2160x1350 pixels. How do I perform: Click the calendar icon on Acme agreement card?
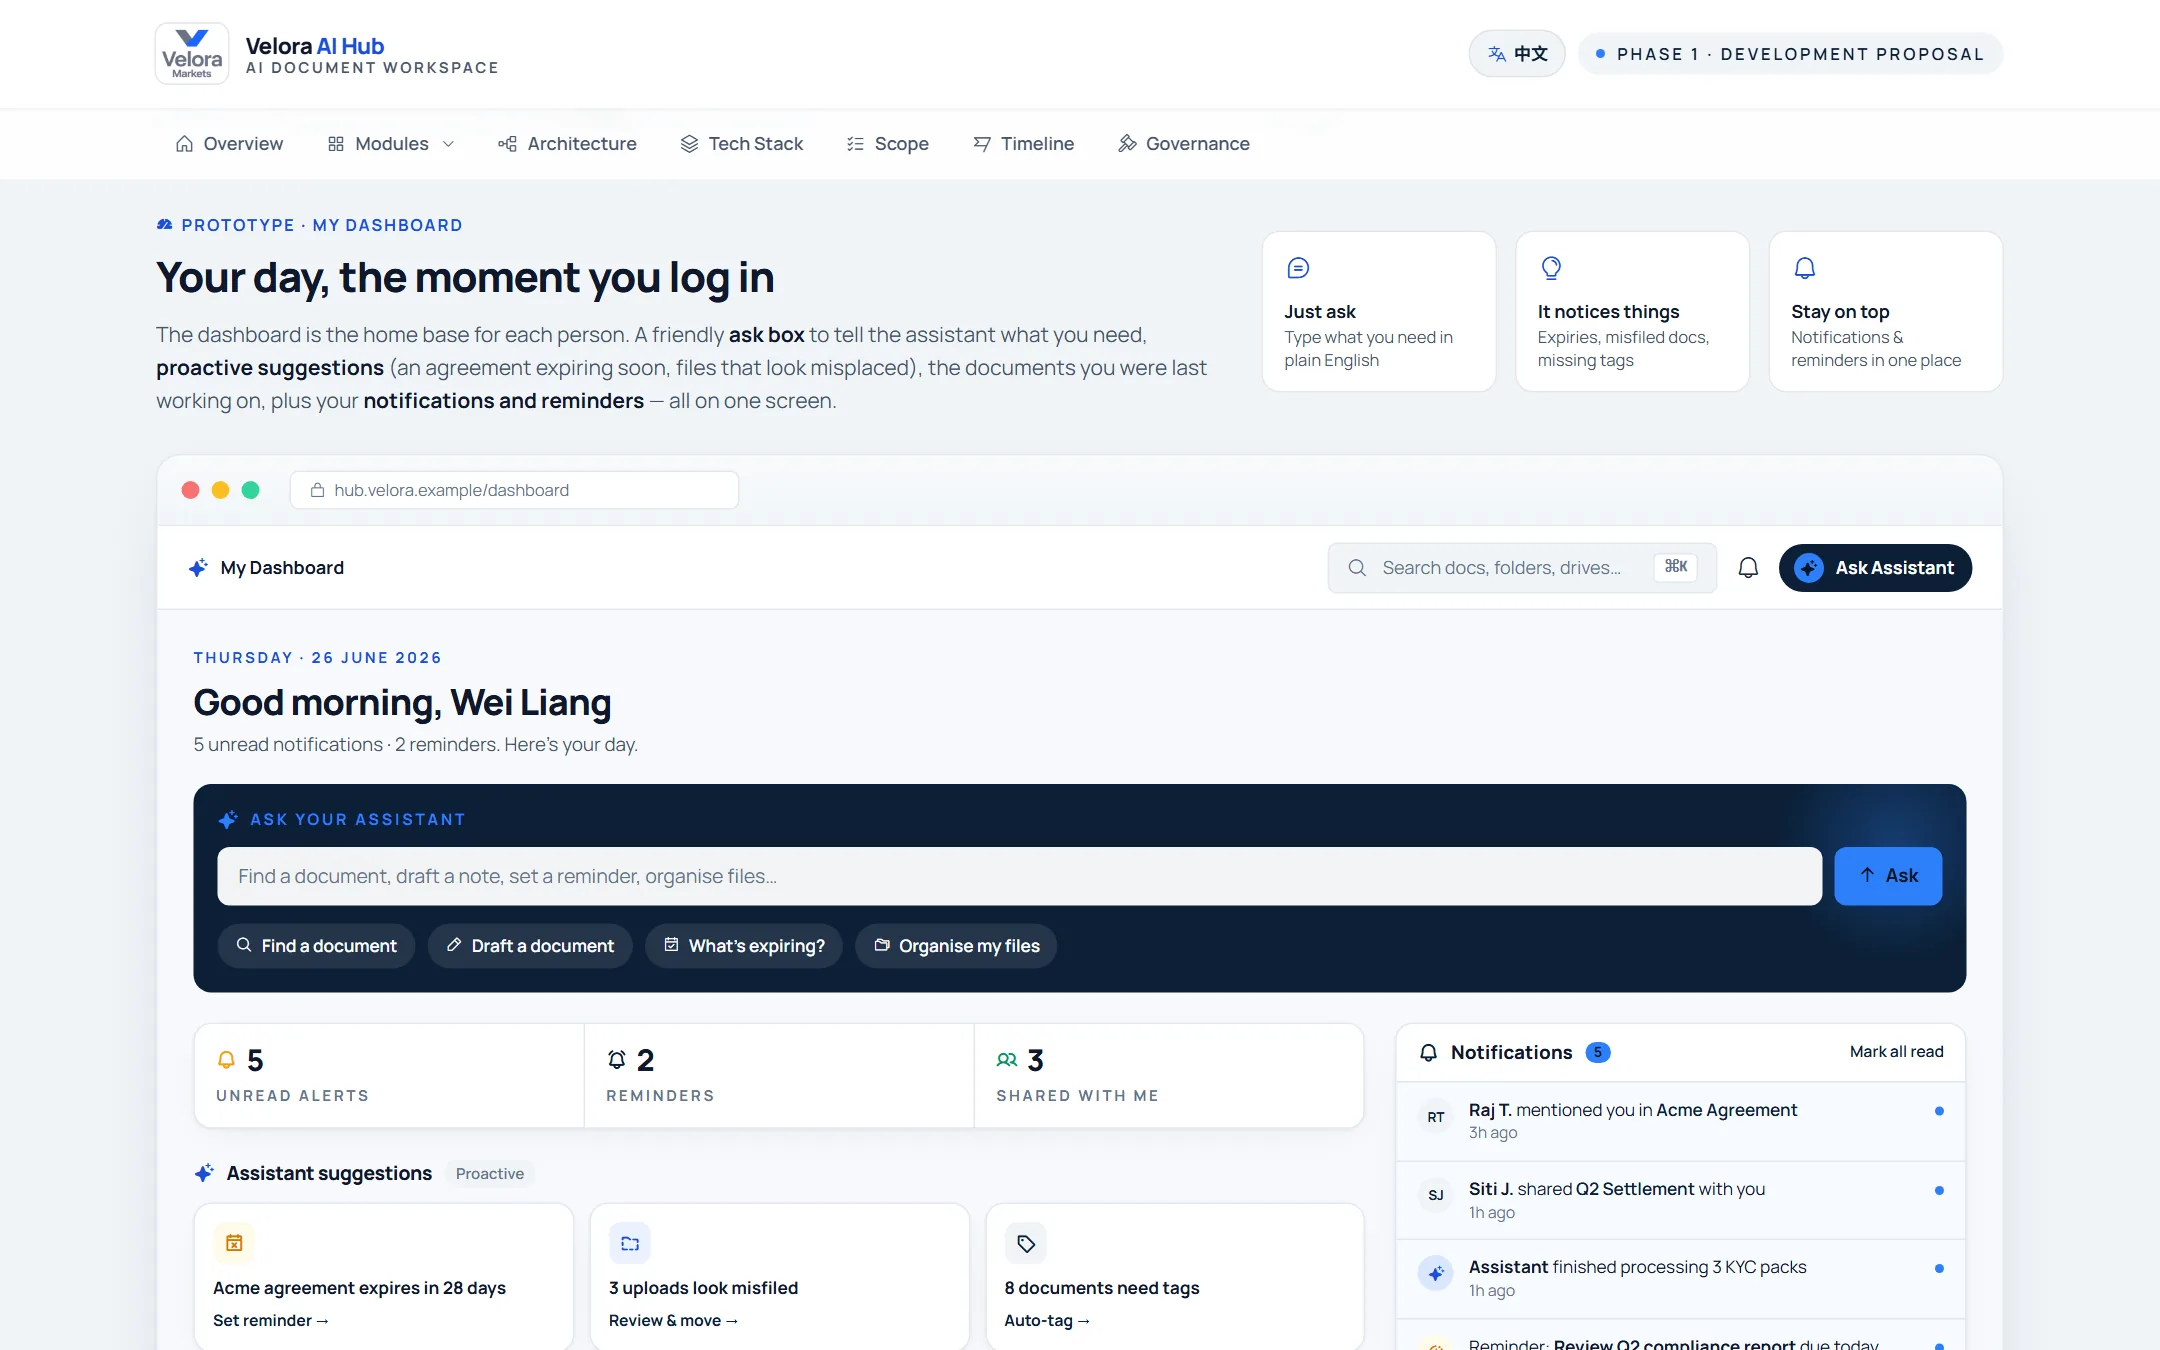[x=234, y=1243]
